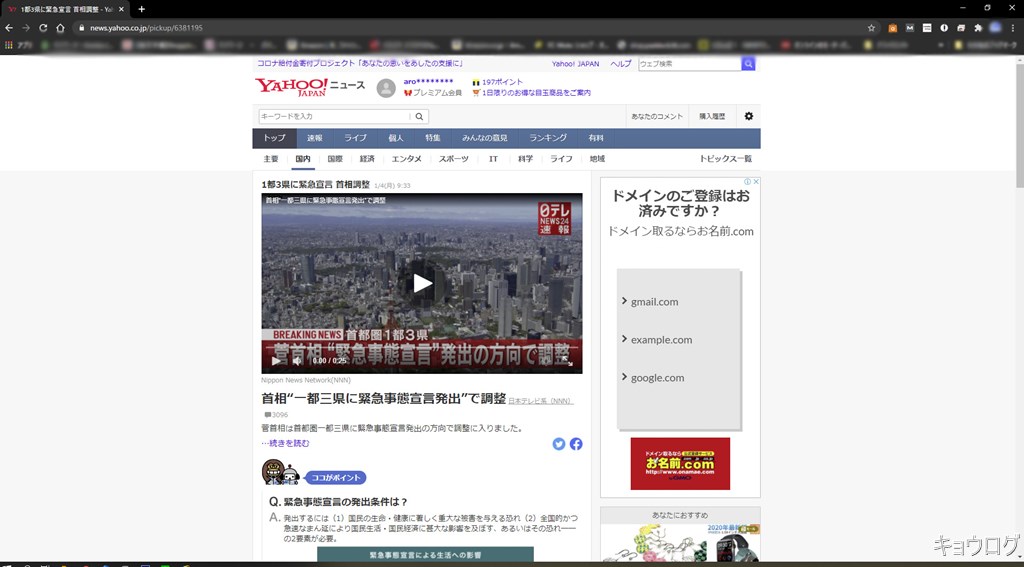Select the 経済 category

coord(367,159)
